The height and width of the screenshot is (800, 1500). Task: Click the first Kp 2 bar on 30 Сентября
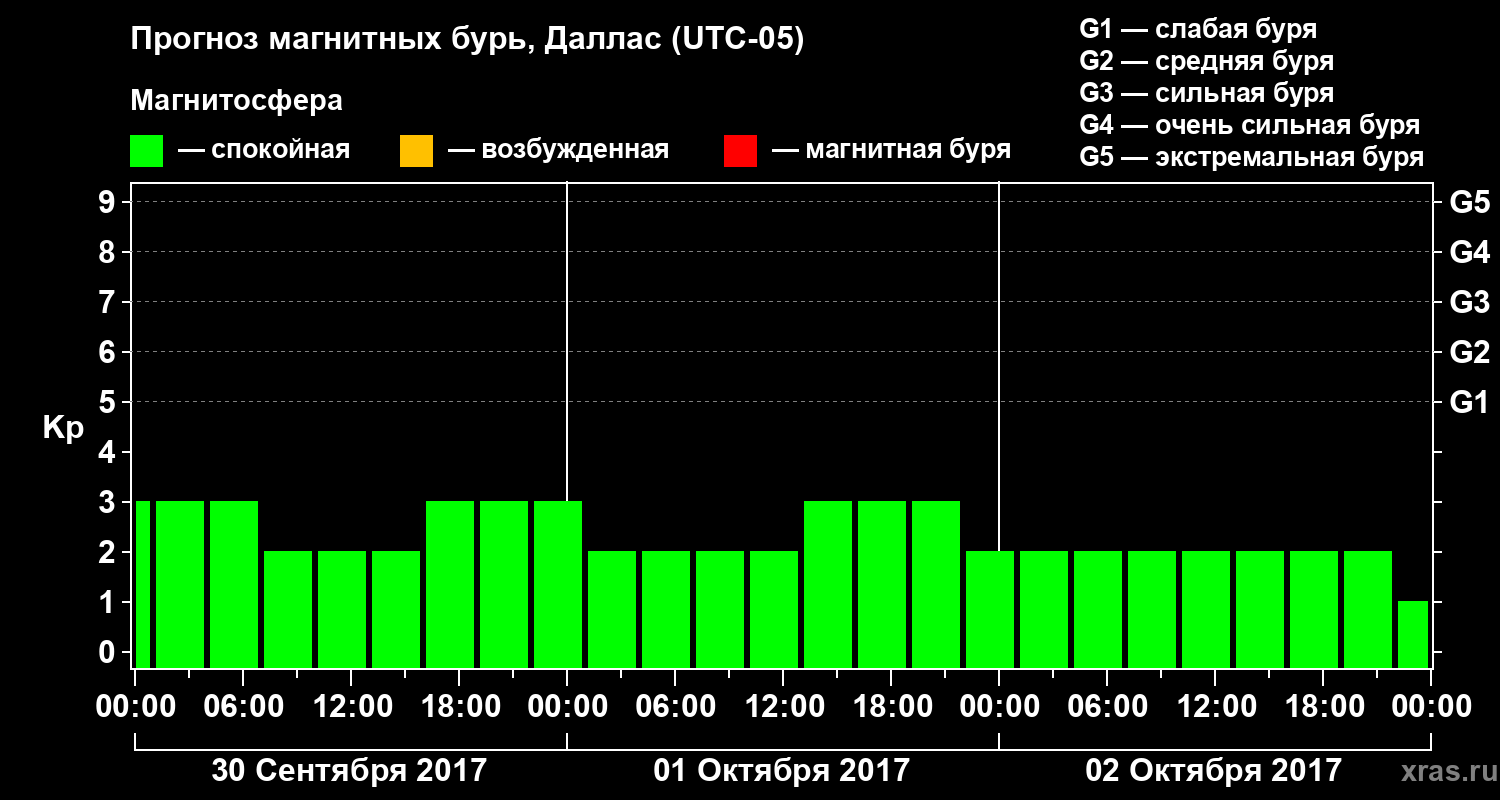pyautogui.click(x=288, y=609)
